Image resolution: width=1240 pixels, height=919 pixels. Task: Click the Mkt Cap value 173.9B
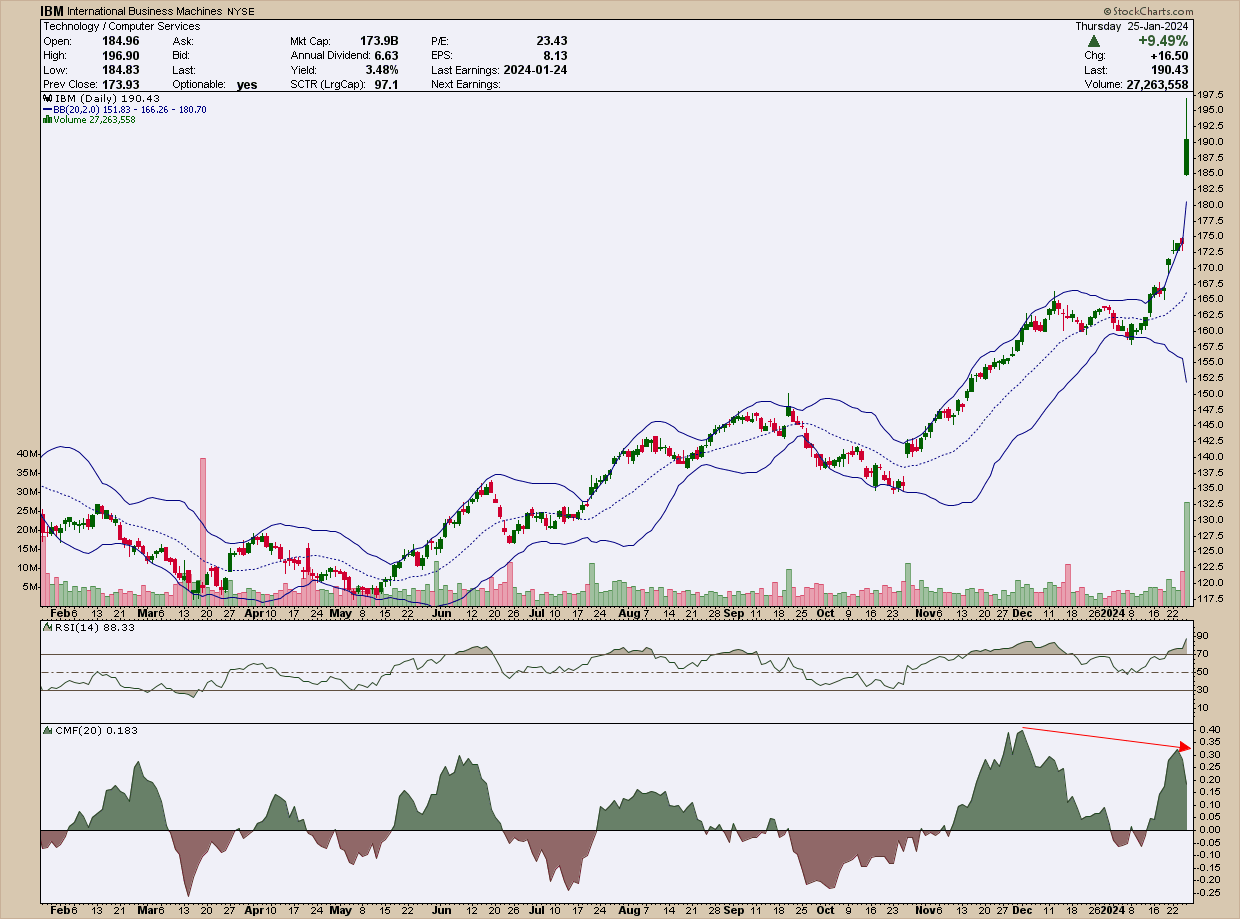click(x=379, y=41)
